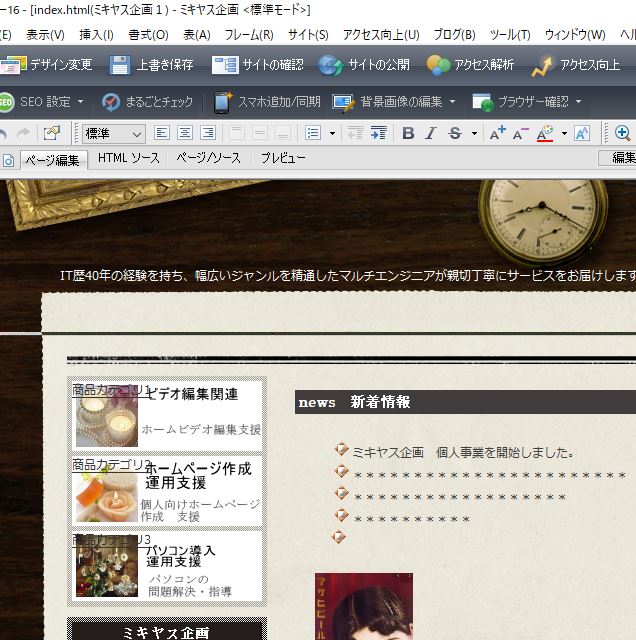Expand the ブラウザー確認 dropdown

[579, 102]
